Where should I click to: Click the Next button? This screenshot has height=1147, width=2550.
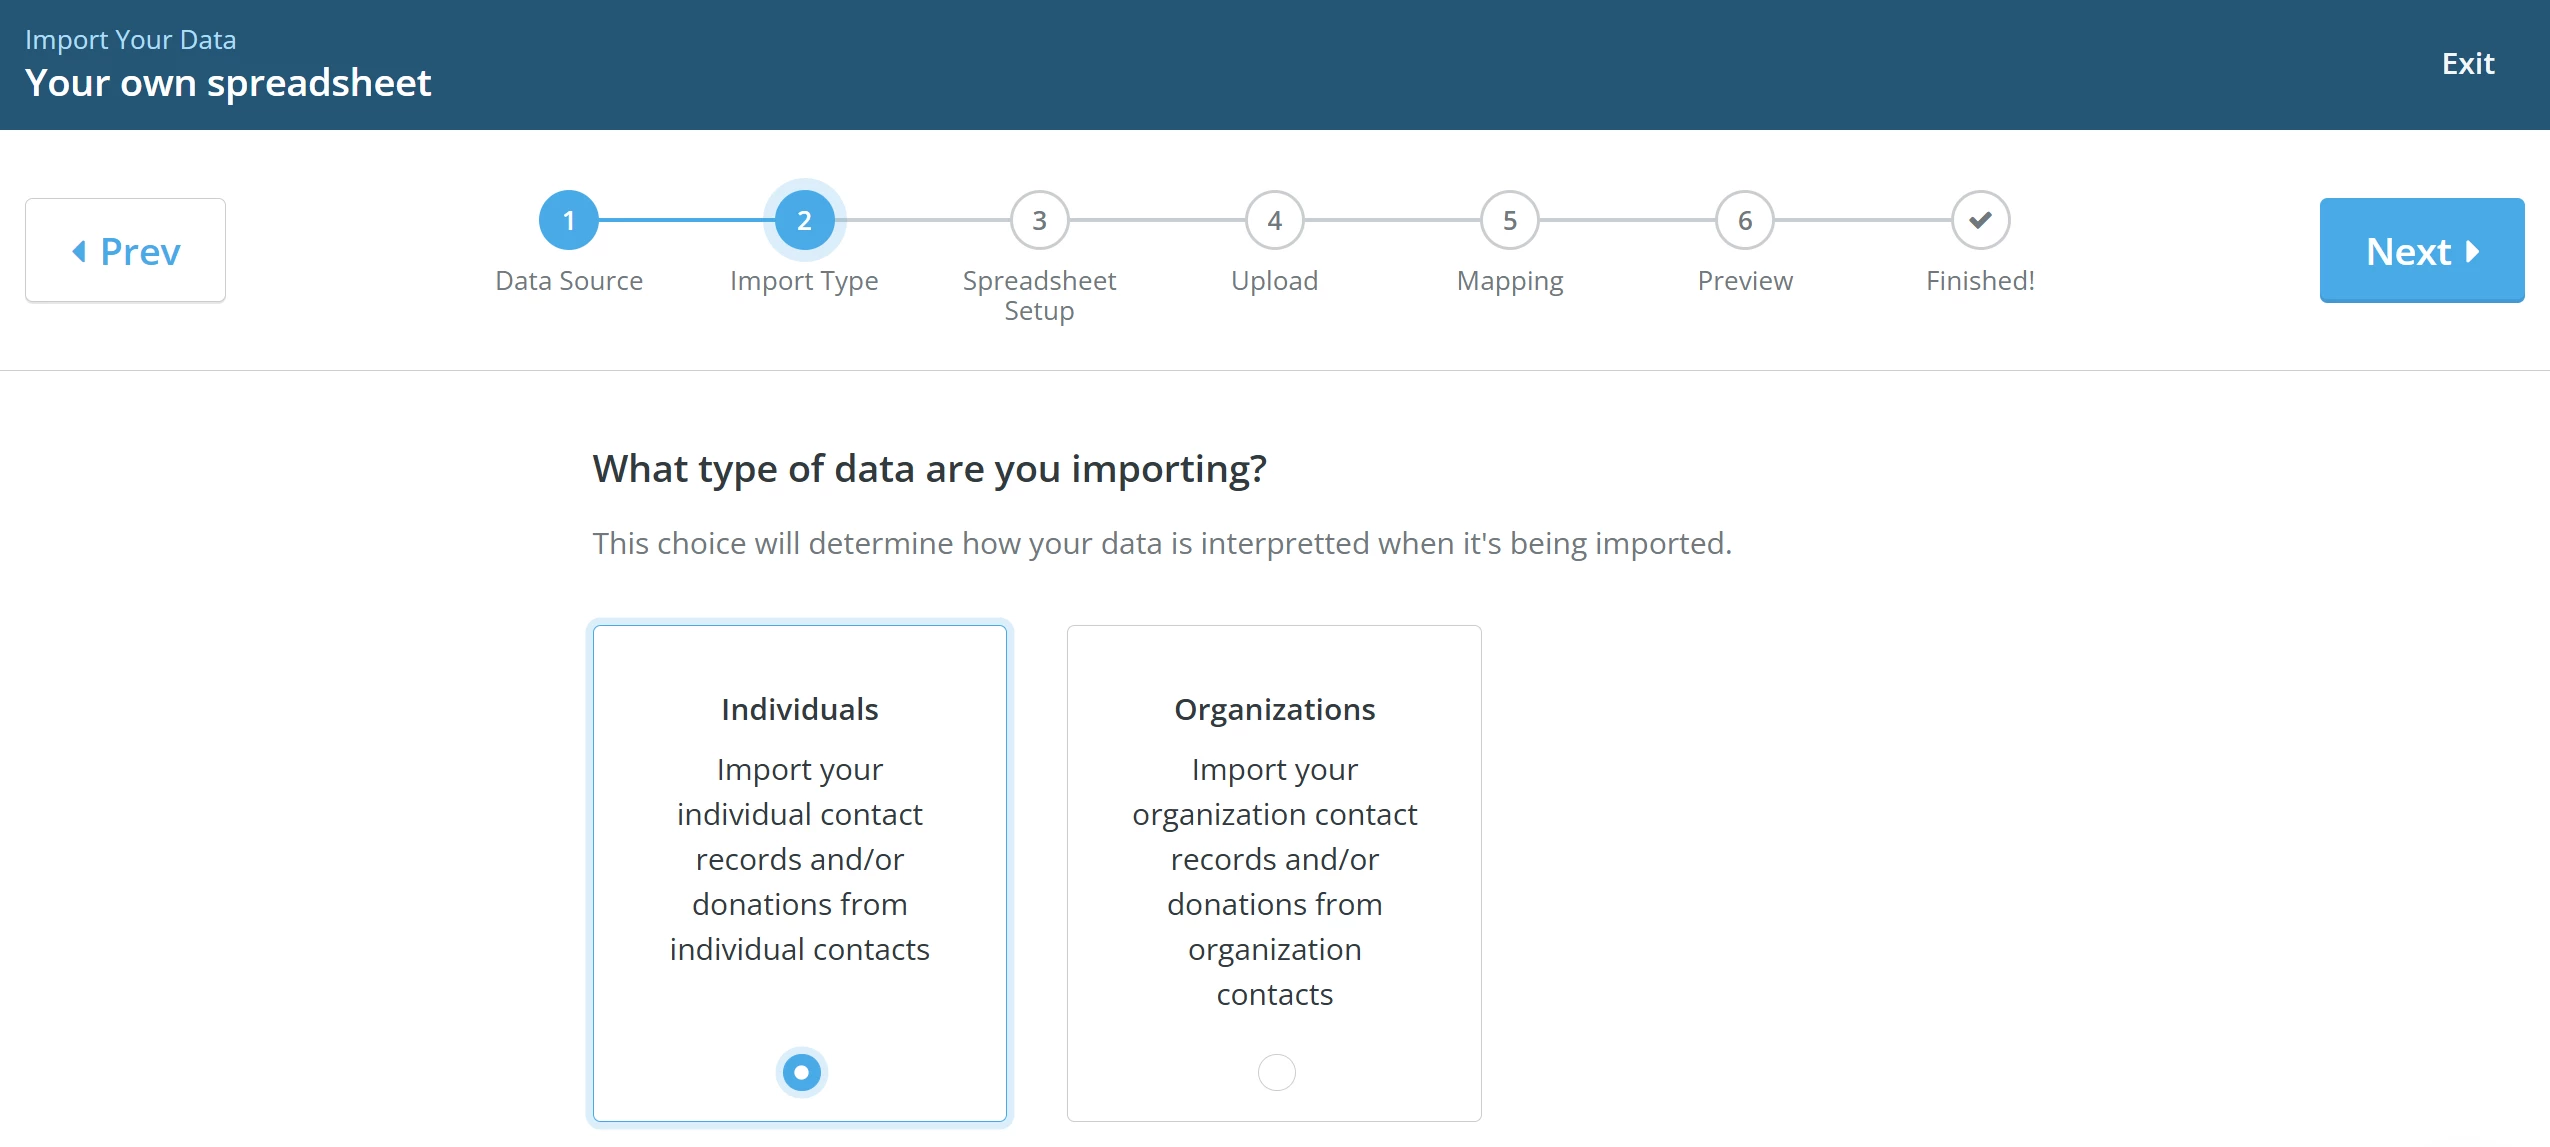(2422, 250)
